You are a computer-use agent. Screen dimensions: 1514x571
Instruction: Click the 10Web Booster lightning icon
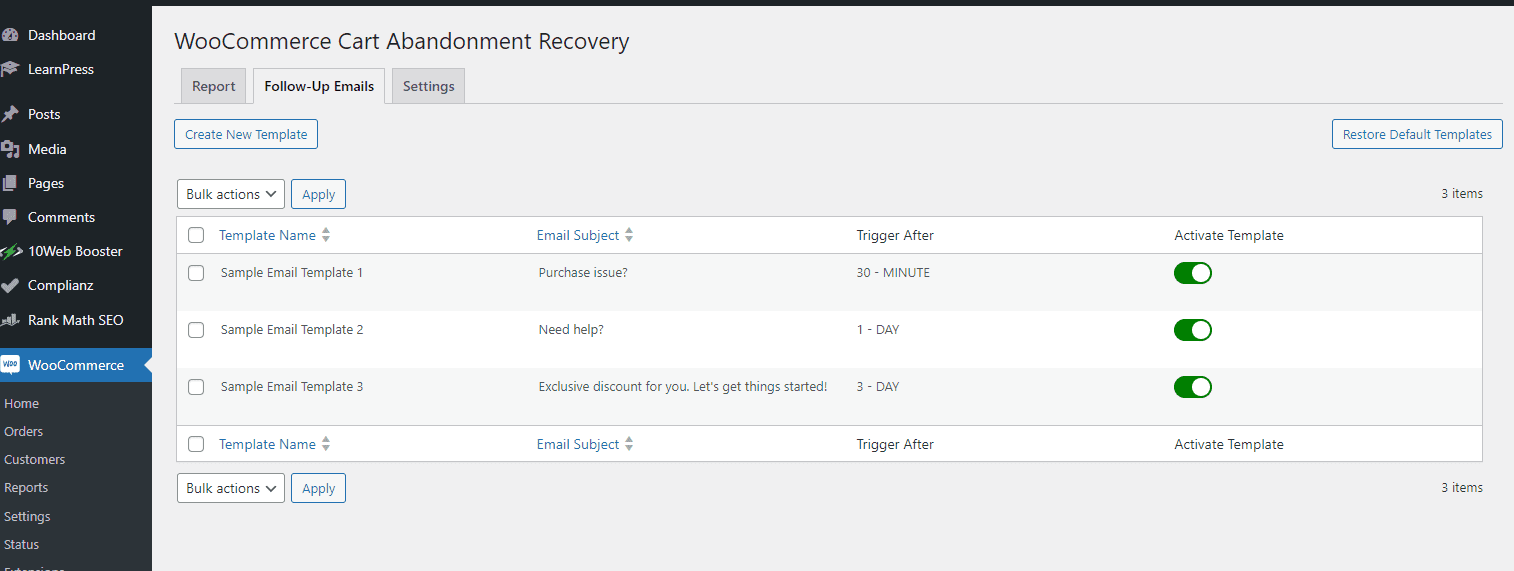10,251
